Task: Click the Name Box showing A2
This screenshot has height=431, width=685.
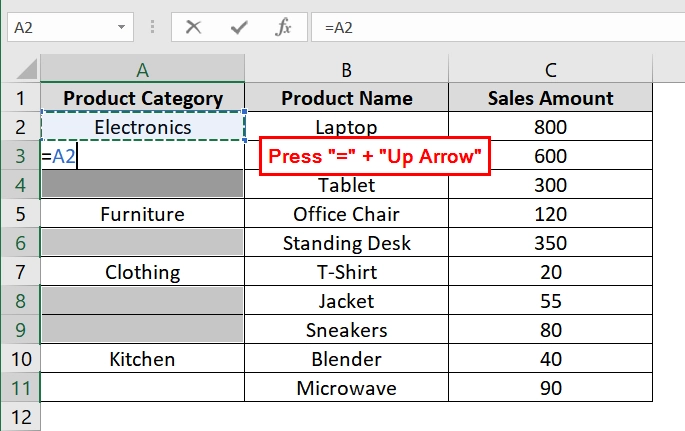Action: tap(70, 27)
